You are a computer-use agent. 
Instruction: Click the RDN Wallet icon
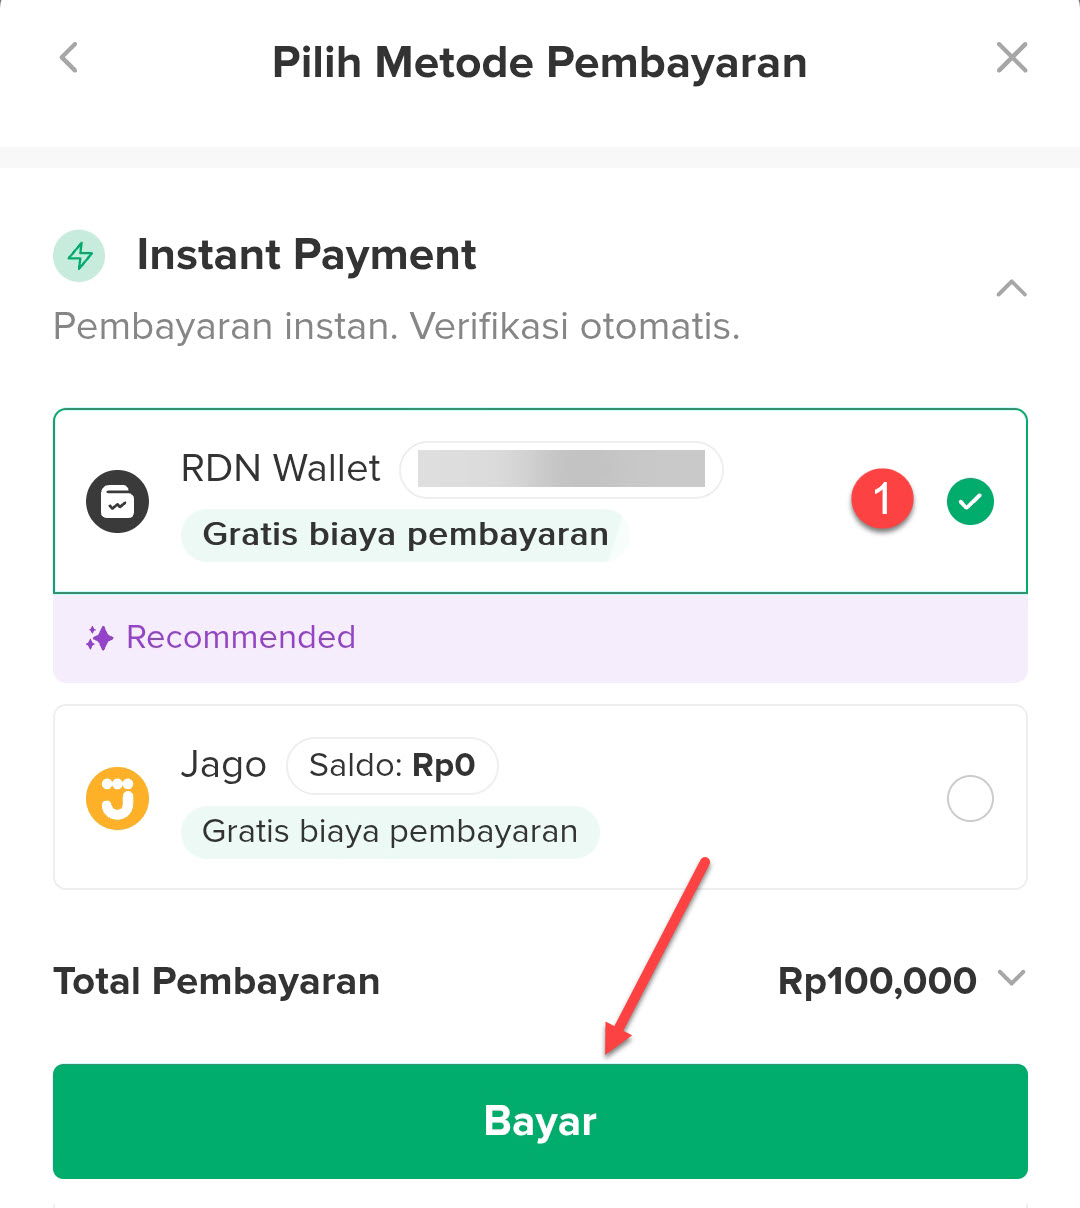point(117,502)
